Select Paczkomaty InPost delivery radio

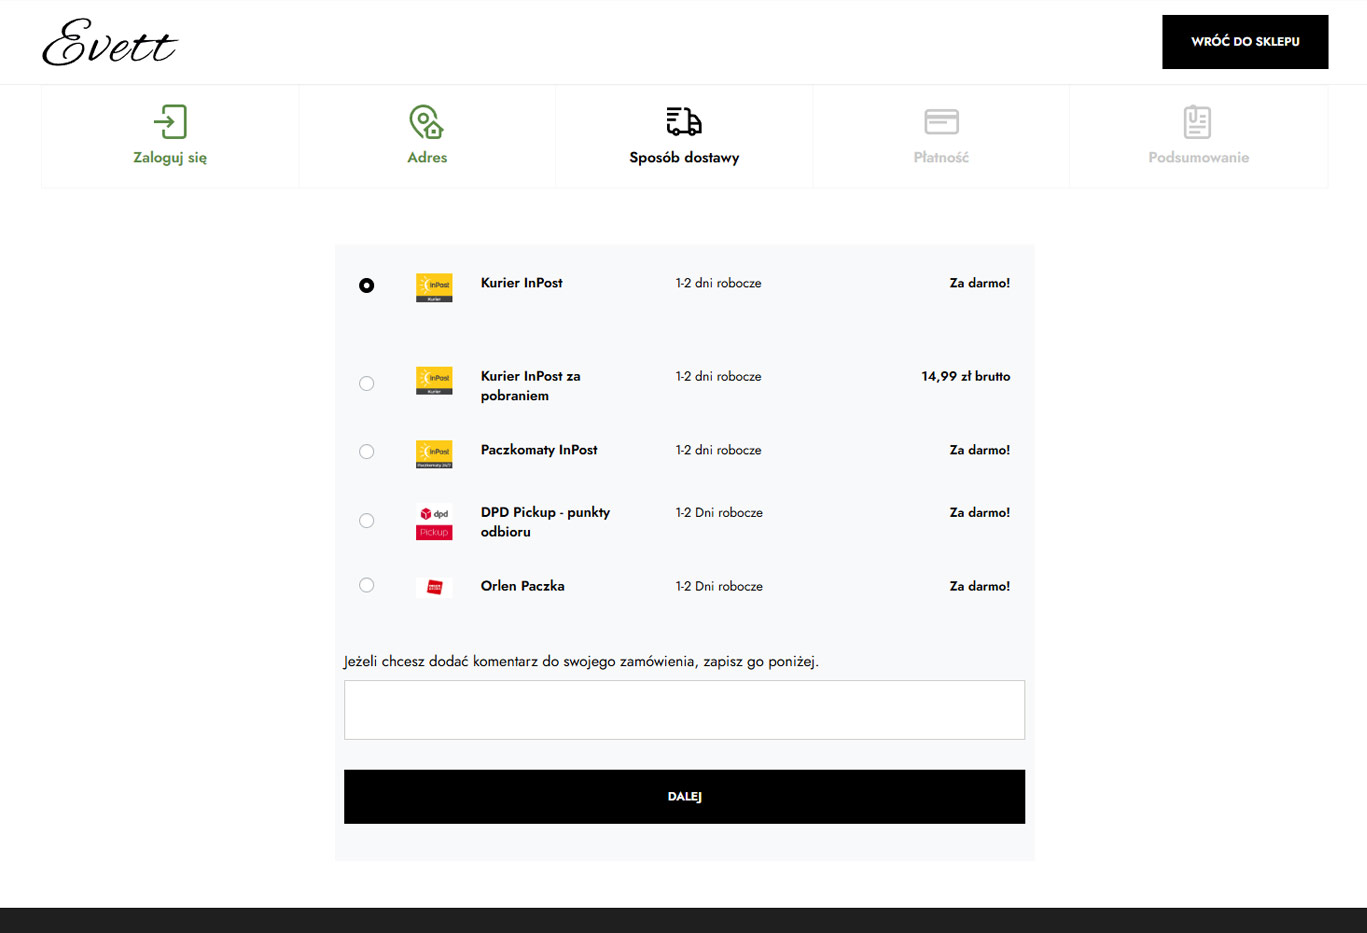[367, 452]
